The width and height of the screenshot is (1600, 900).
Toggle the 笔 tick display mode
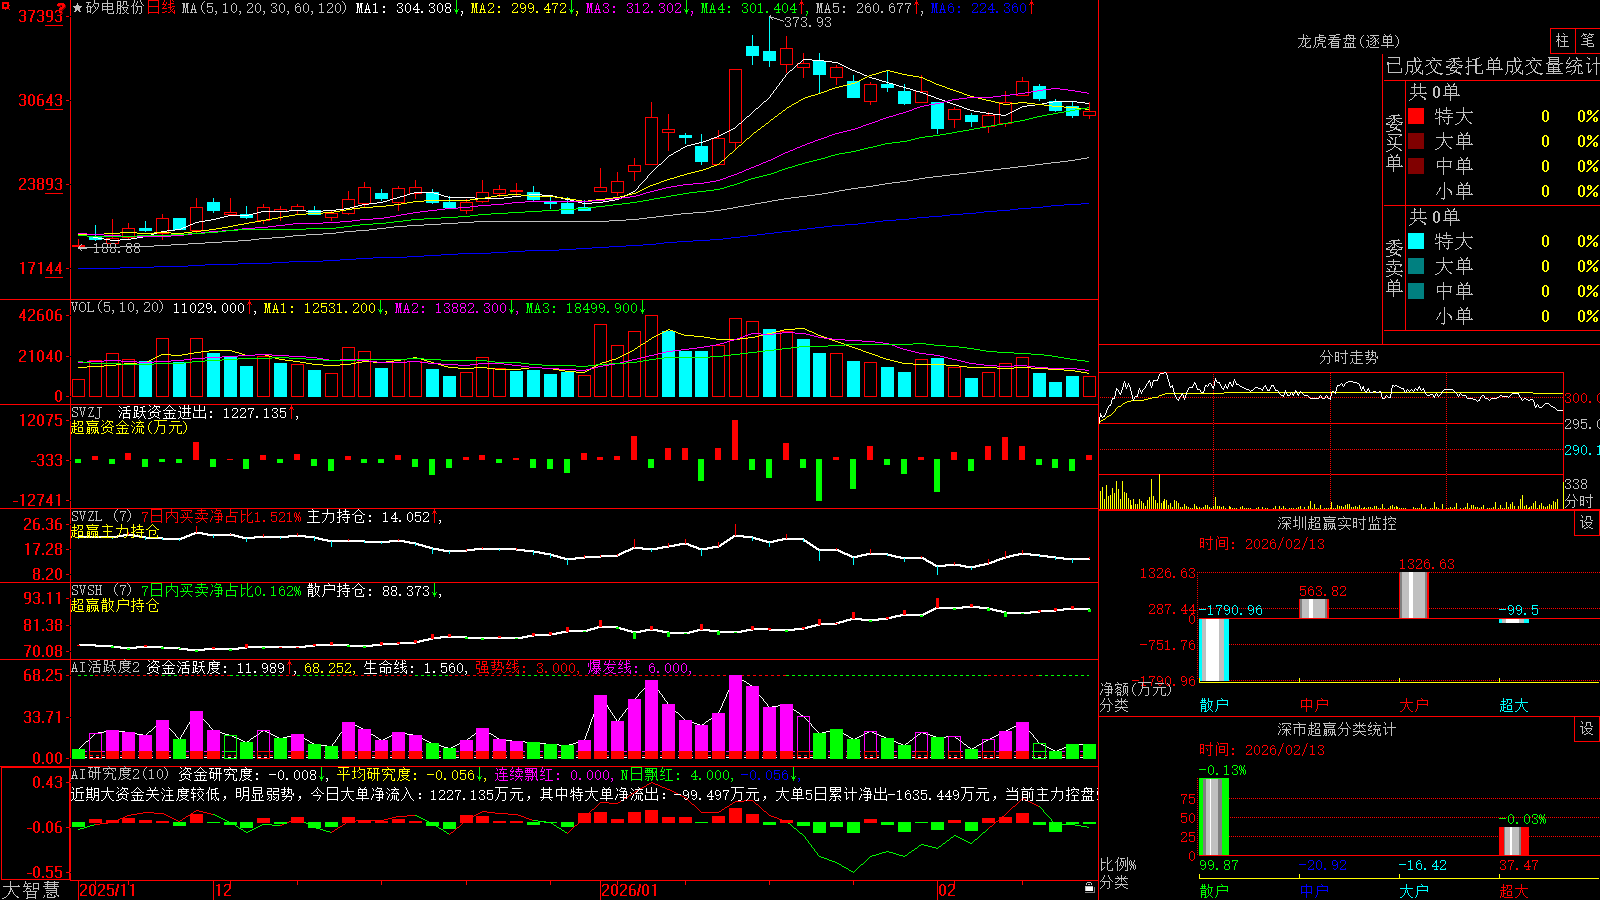[1587, 40]
